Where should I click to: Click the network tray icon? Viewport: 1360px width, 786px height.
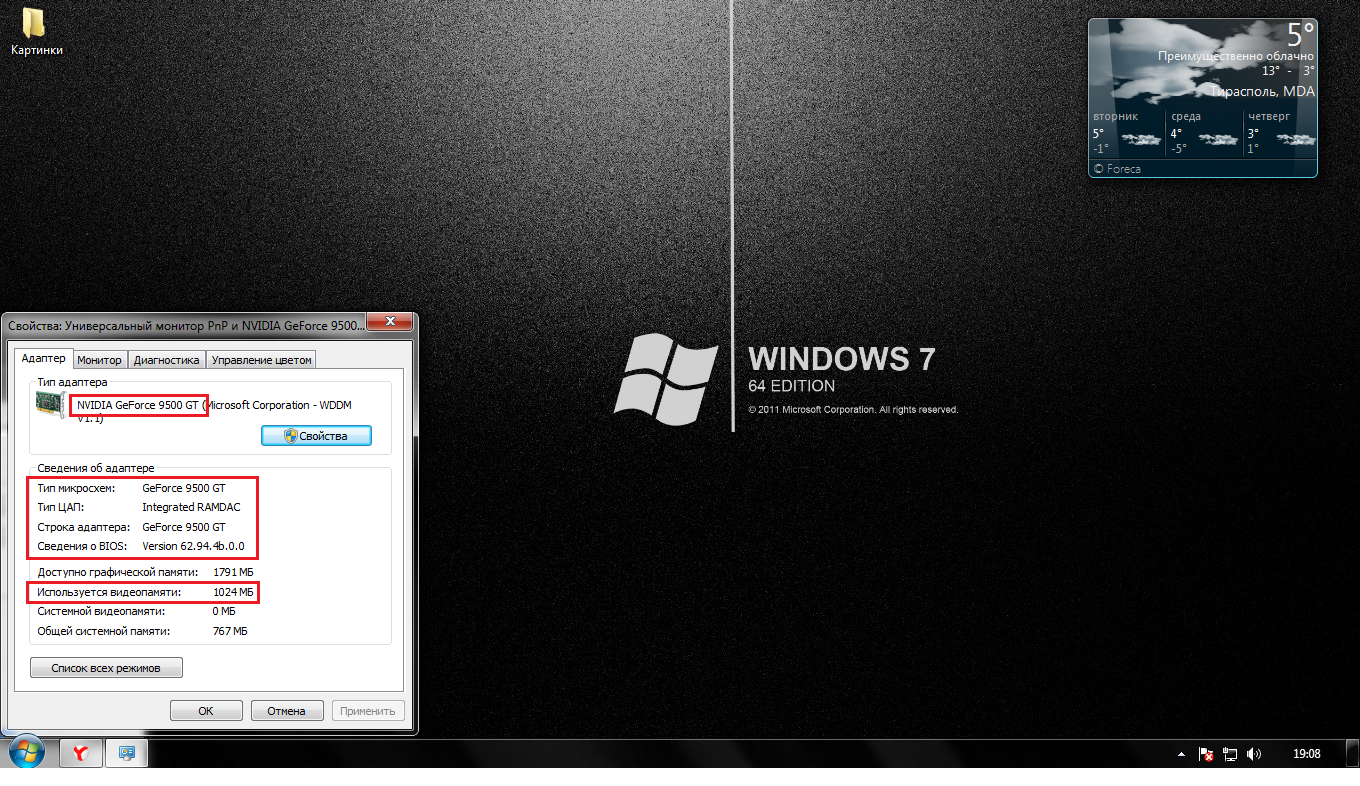pyautogui.click(x=1230, y=754)
